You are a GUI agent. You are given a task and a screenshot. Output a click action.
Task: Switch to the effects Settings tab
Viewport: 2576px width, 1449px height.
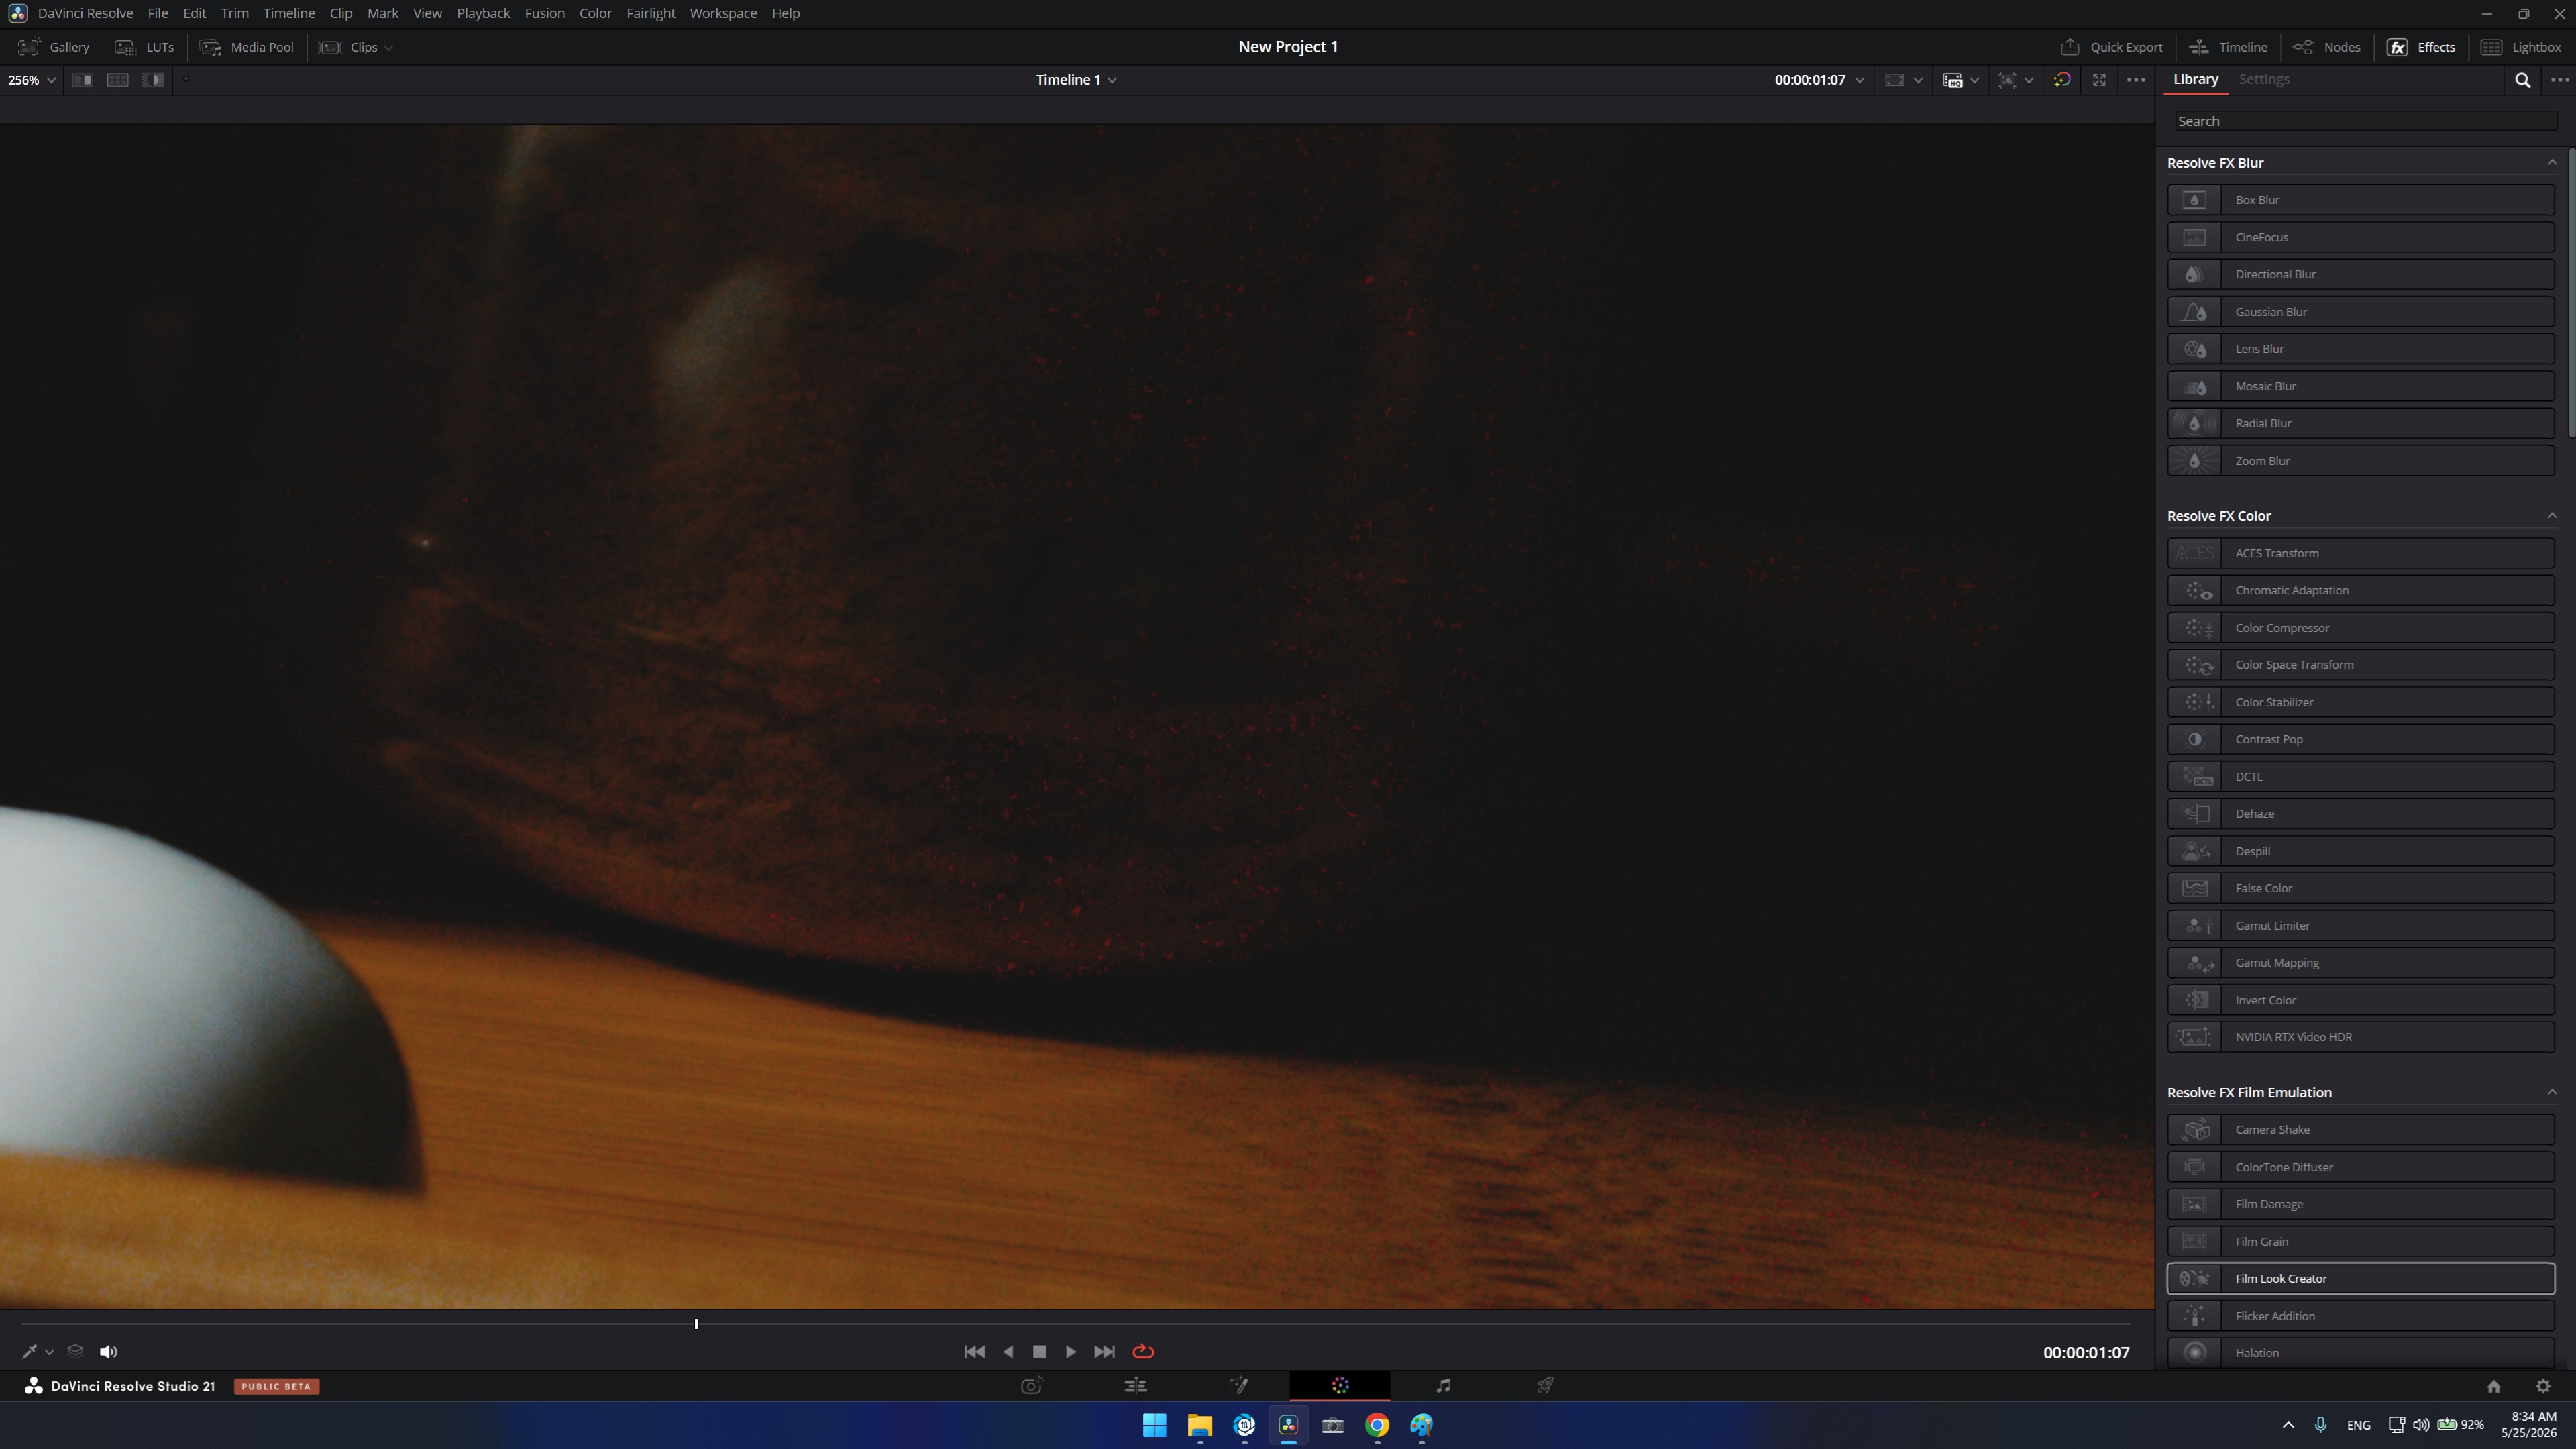[x=2264, y=79]
